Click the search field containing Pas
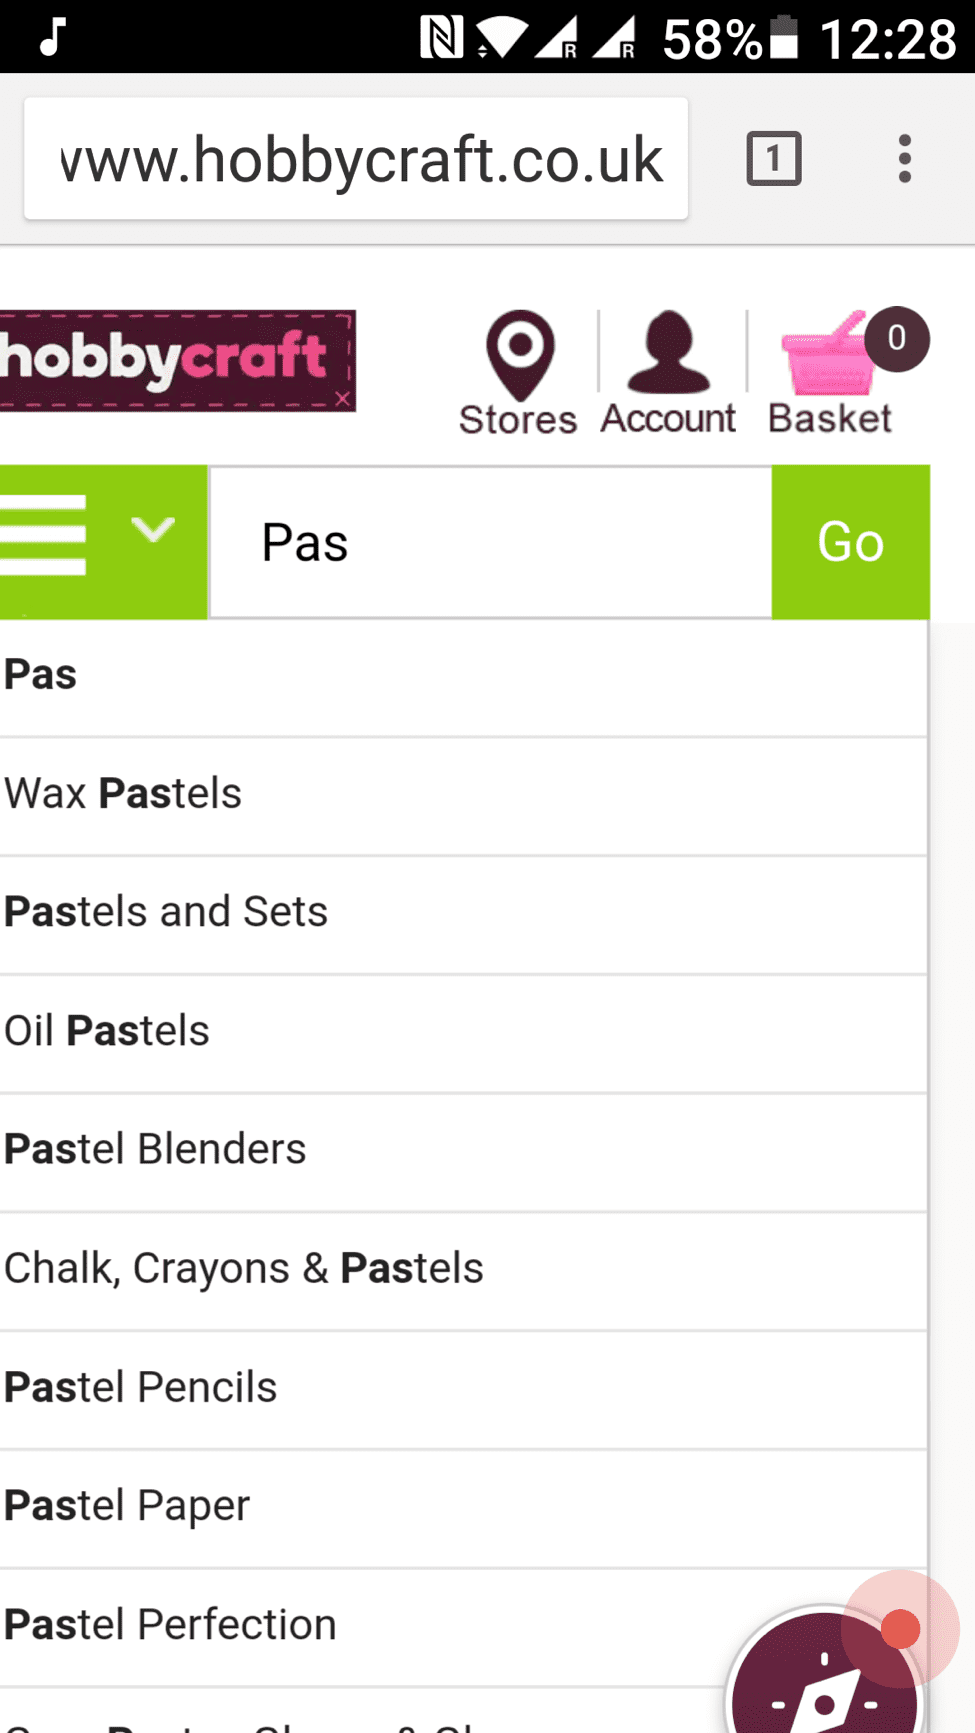This screenshot has width=975, height=1733. 490,543
